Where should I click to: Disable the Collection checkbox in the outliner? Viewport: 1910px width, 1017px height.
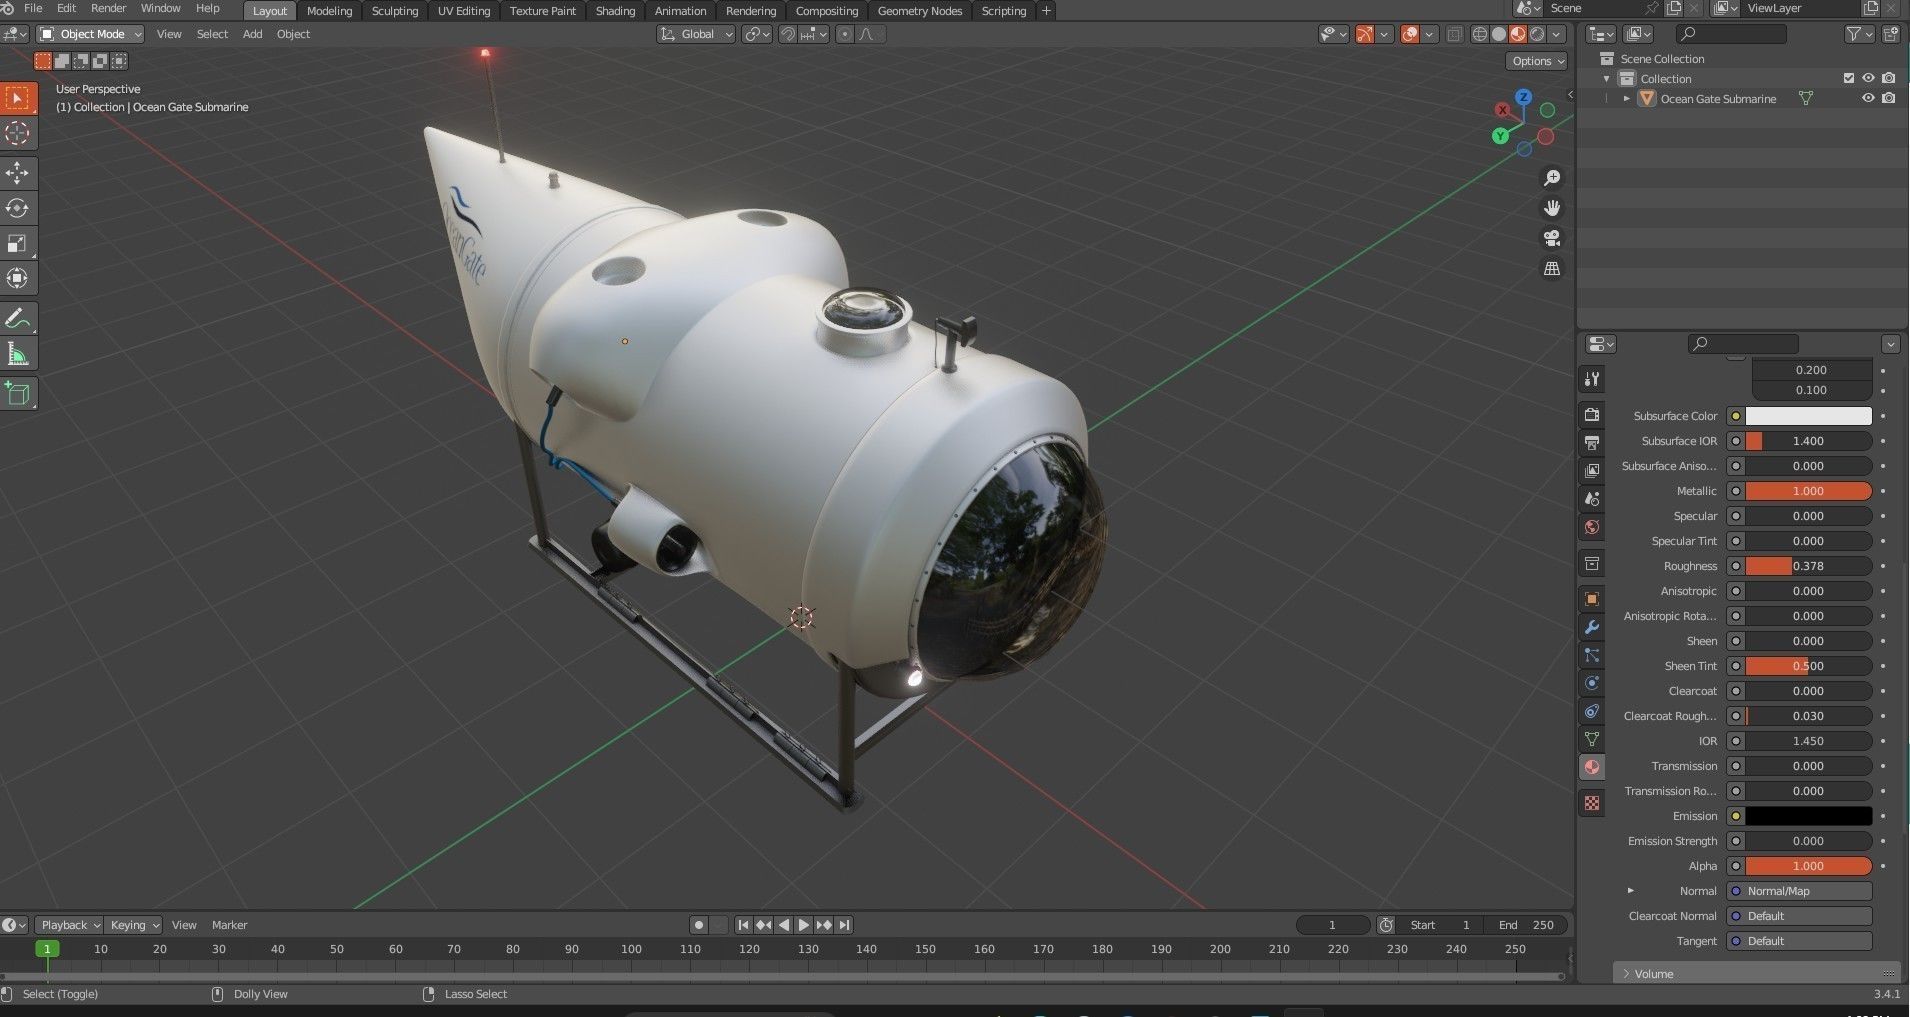click(x=1845, y=78)
